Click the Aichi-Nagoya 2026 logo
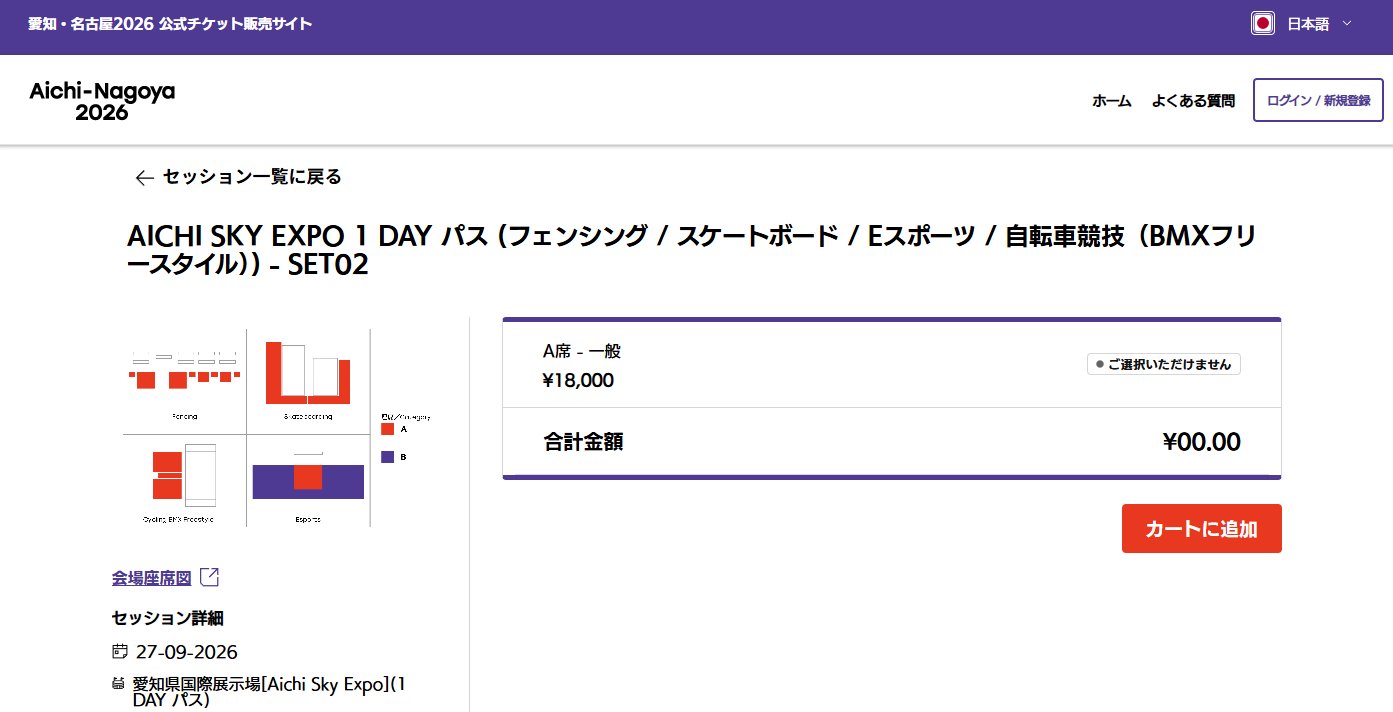Image resolution: width=1393 pixels, height=712 pixels. click(102, 101)
